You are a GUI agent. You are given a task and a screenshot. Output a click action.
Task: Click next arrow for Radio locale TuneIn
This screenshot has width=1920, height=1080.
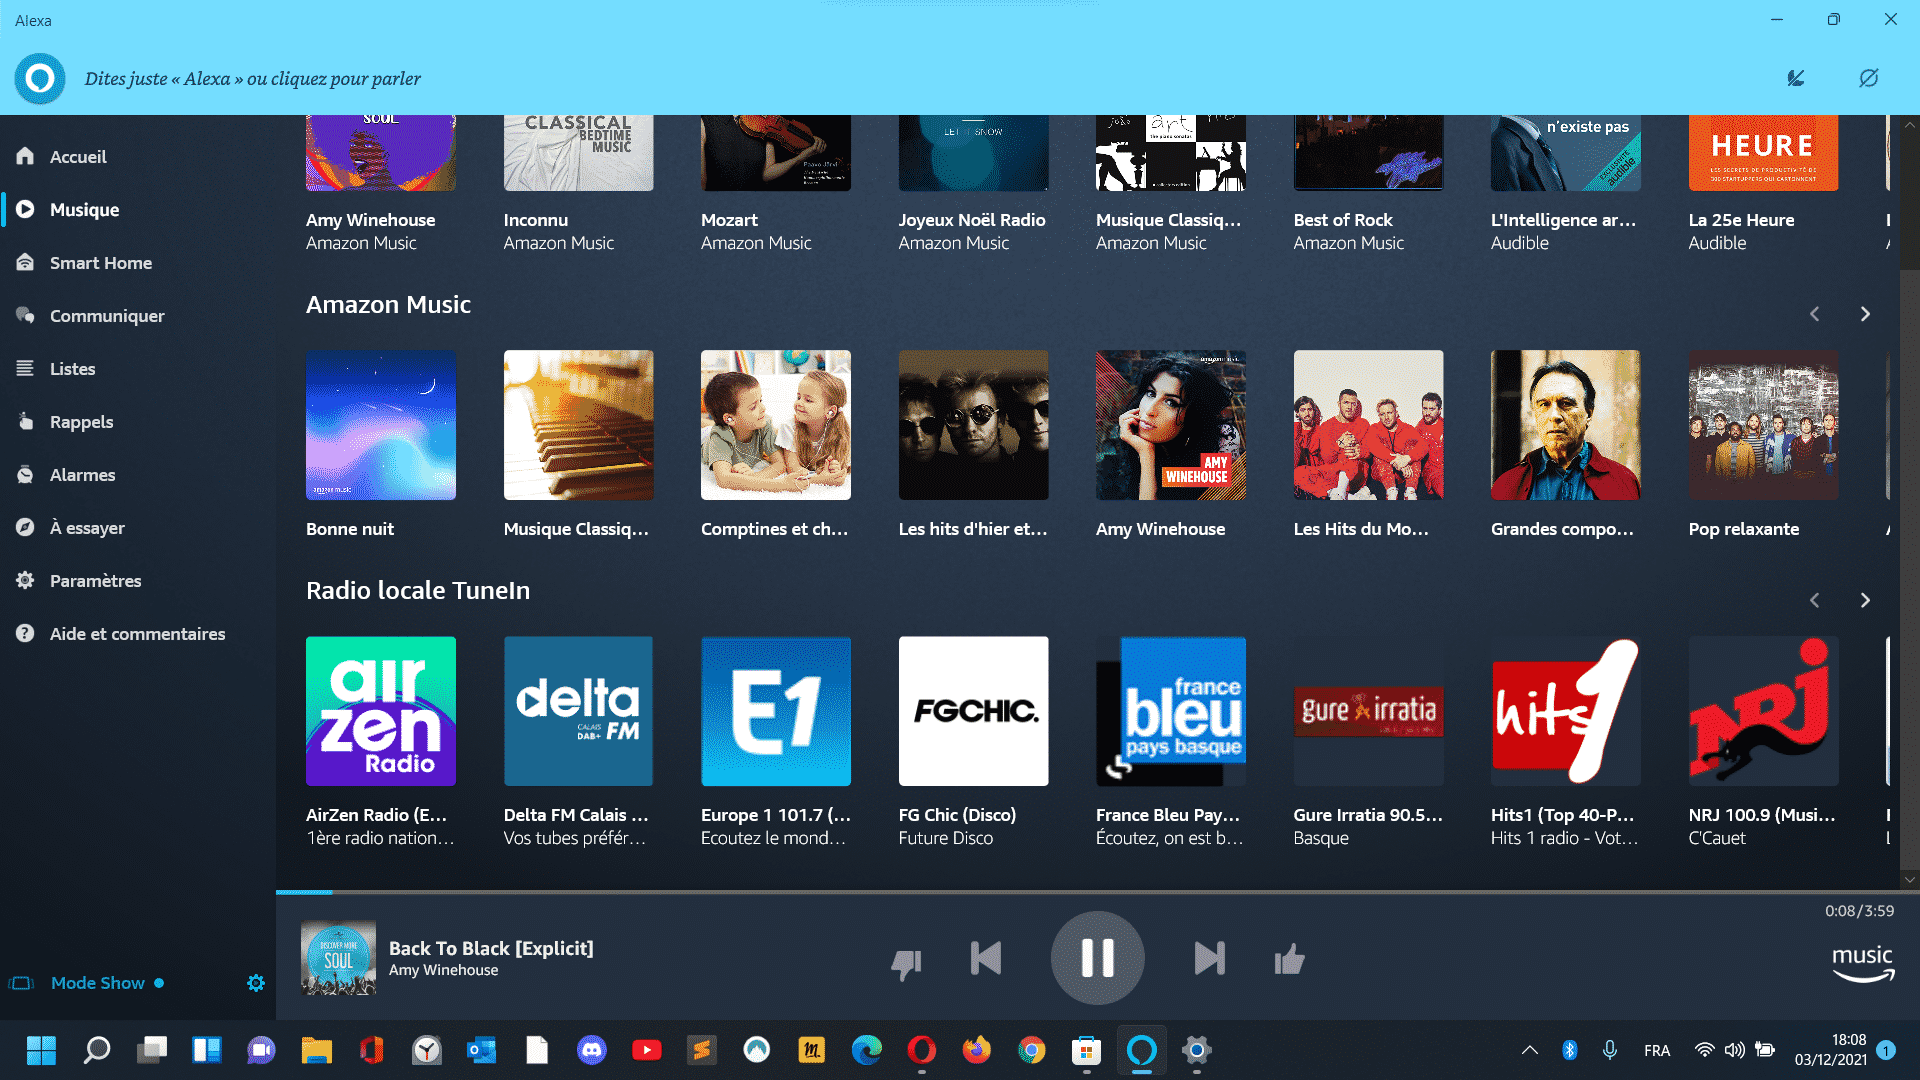pyautogui.click(x=1865, y=600)
